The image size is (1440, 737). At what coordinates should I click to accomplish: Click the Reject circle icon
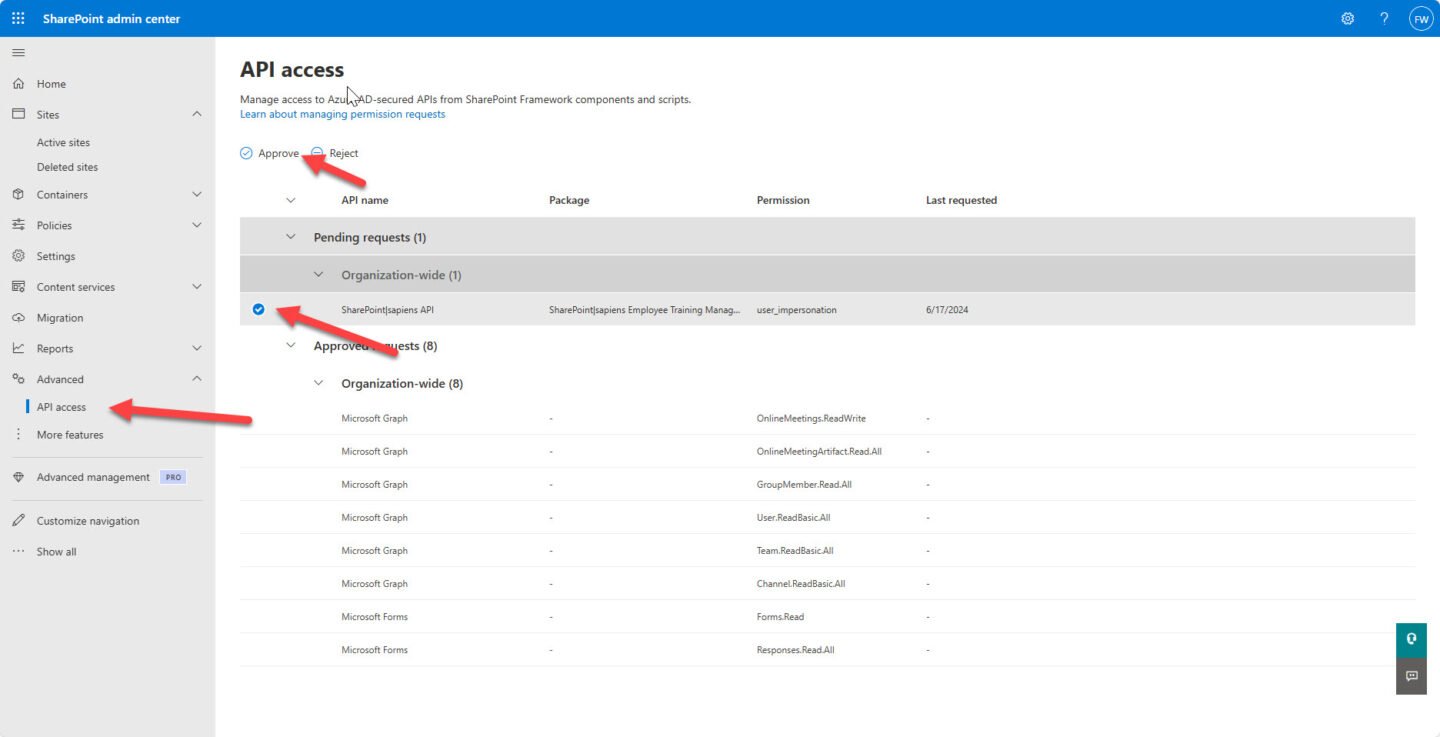[x=317, y=153]
